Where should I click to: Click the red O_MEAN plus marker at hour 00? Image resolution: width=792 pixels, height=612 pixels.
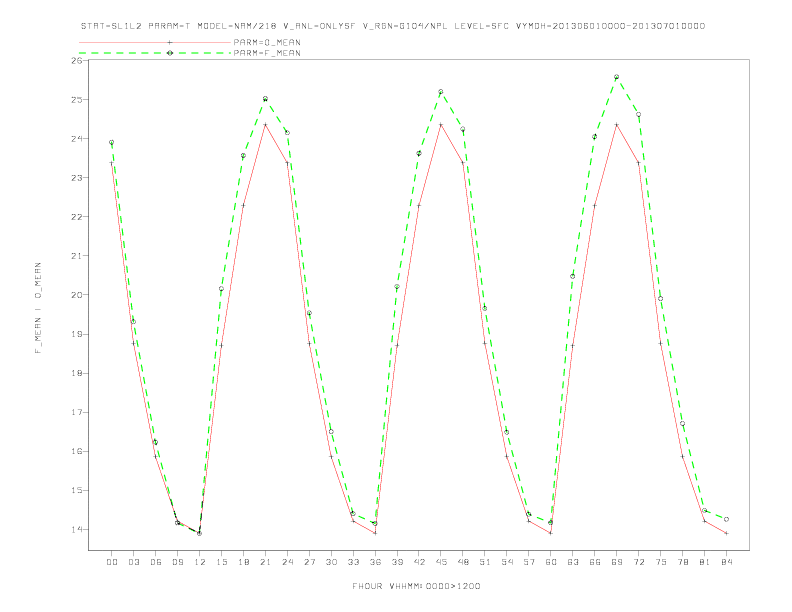[112, 163]
